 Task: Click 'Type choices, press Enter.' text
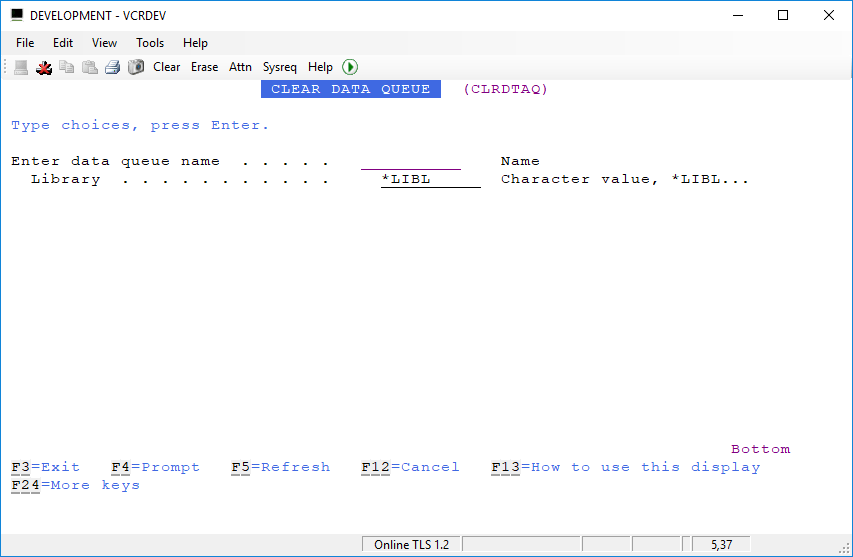(140, 126)
